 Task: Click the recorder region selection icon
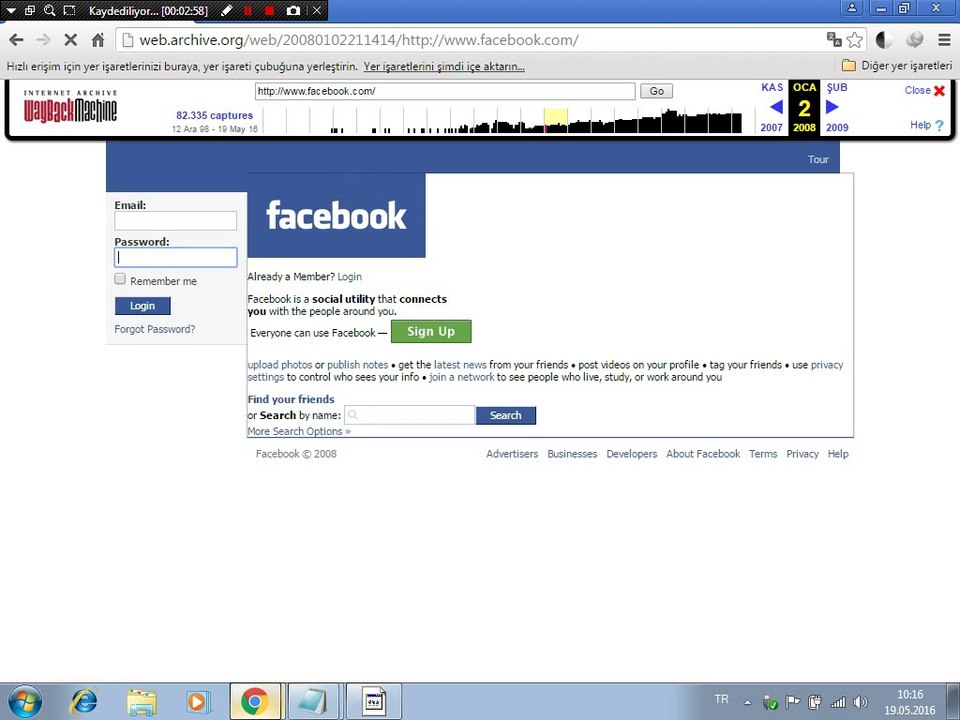pyautogui.click(x=70, y=10)
